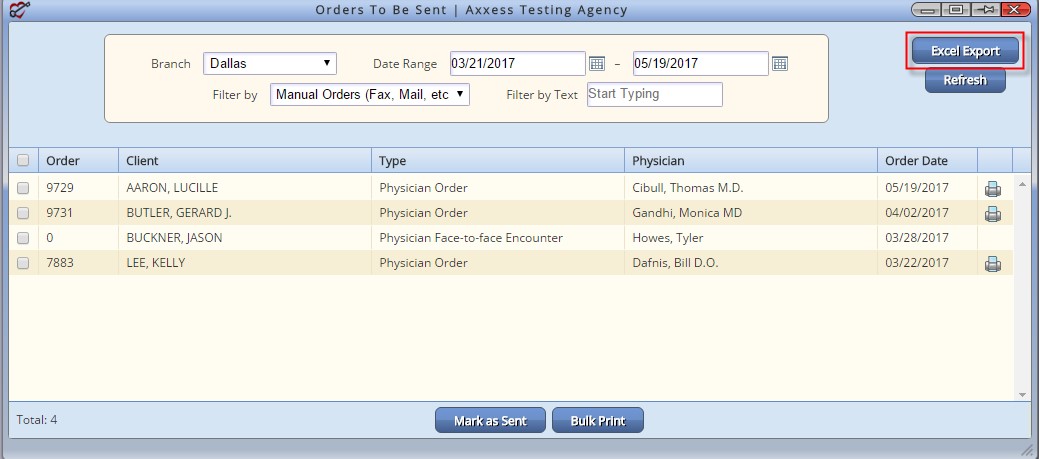
Task: Check the row for AARON, LUCILLE
Action: [23, 188]
